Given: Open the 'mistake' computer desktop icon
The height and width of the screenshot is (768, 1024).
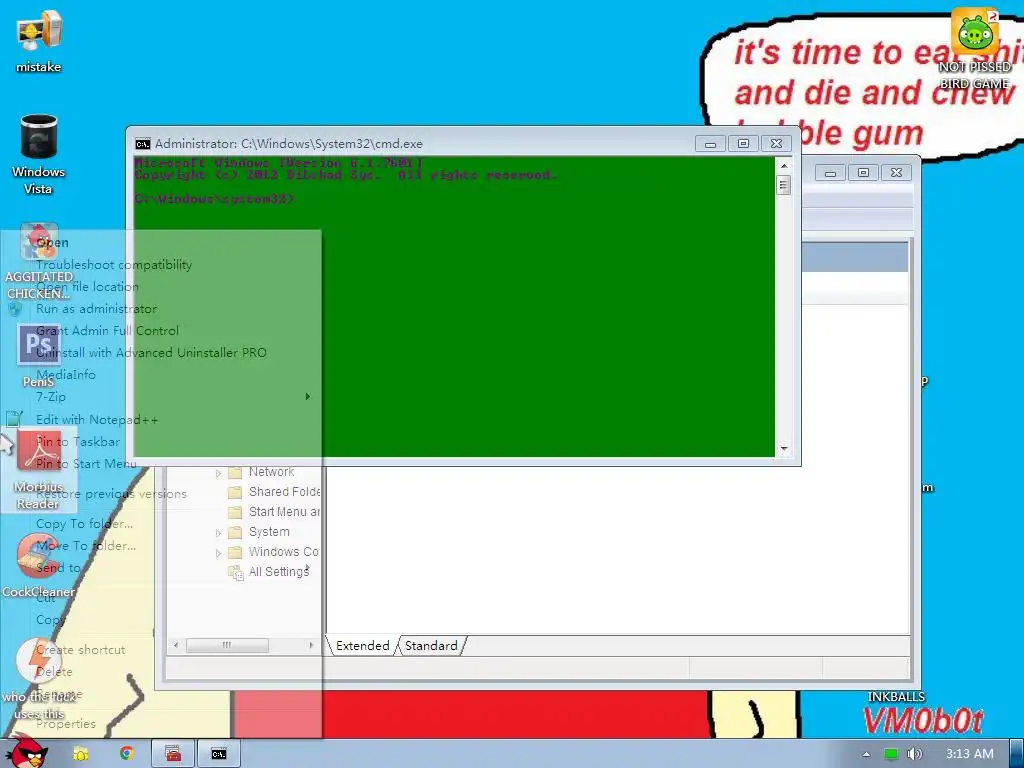Looking at the screenshot, I should coord(39,43).
